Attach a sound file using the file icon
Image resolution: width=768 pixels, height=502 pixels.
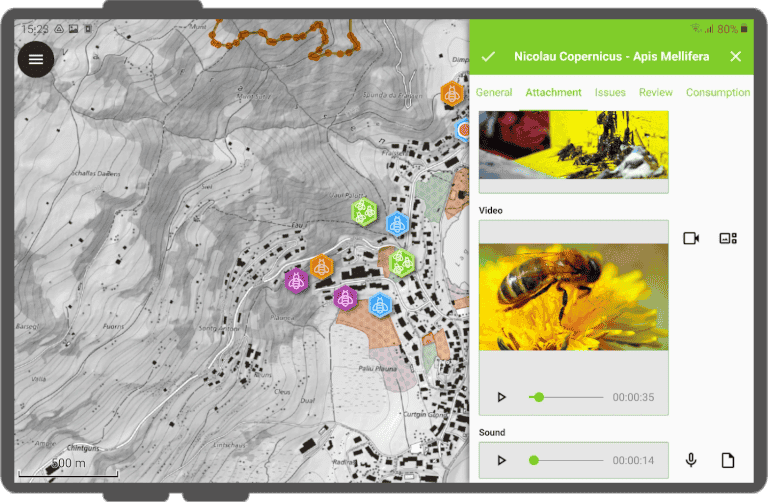[728, 460]
